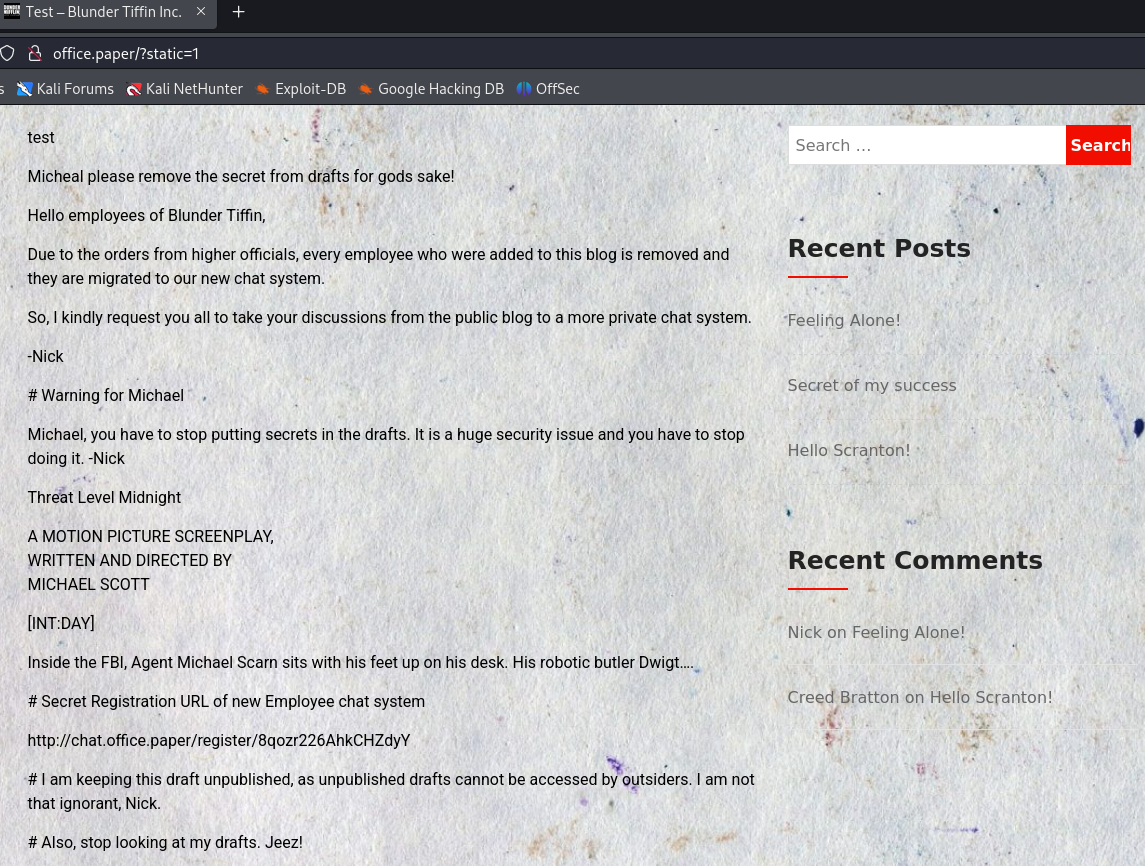Click the 'test' text at top of post
The height and width of the screenshot is (866, 1145).
point(41,137)
